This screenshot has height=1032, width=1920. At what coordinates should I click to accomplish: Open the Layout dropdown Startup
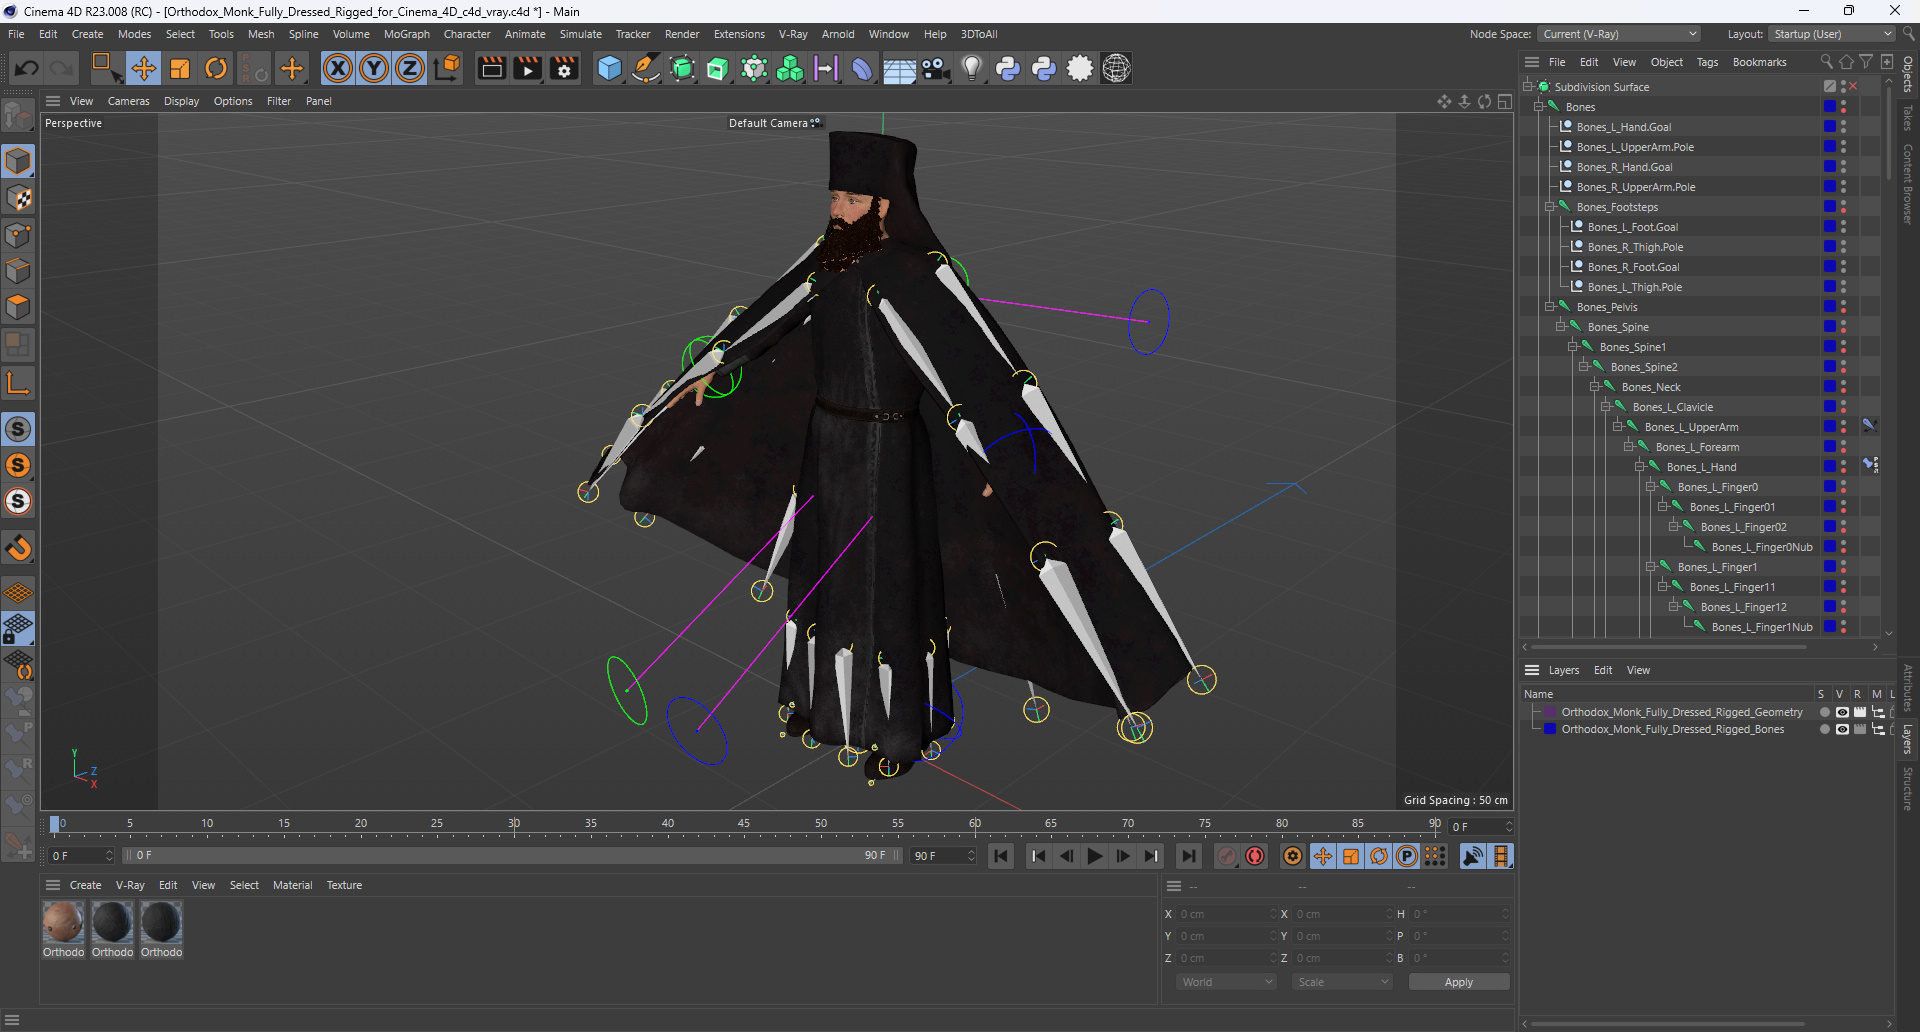pyautogui.click(x=1831, y=34)
